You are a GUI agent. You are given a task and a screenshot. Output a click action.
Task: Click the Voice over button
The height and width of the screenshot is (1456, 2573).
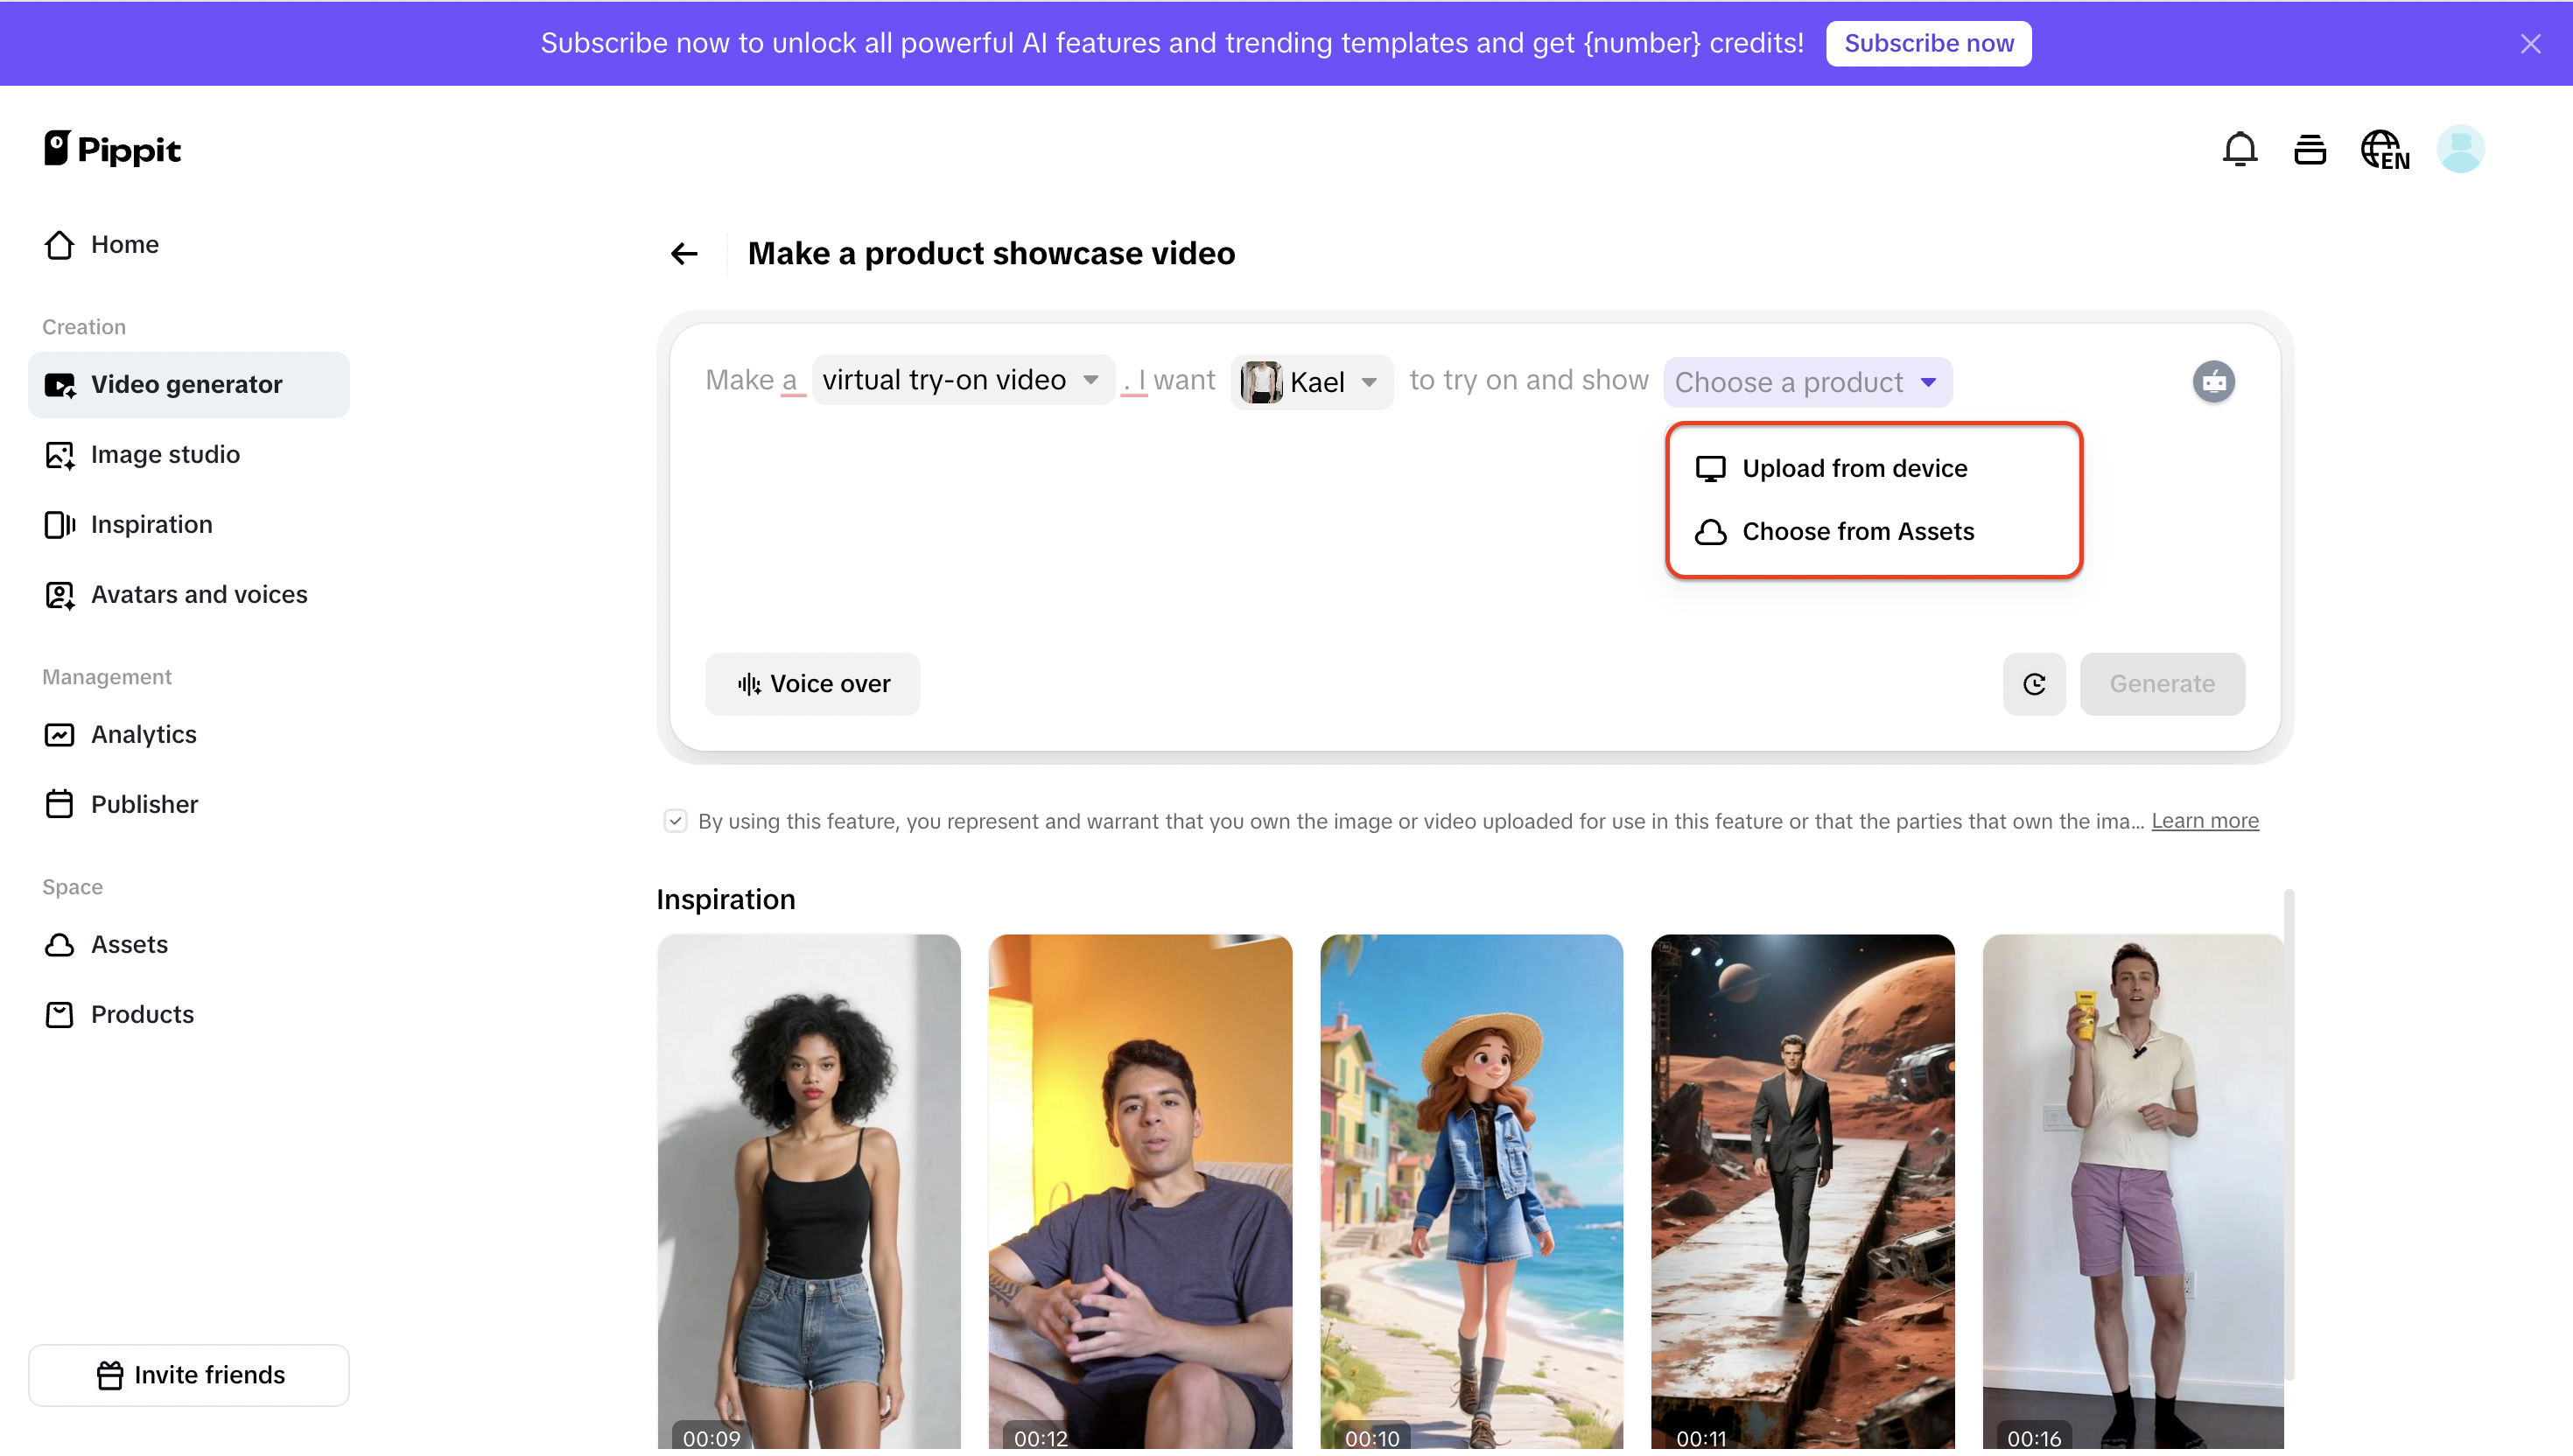[812, 685]
